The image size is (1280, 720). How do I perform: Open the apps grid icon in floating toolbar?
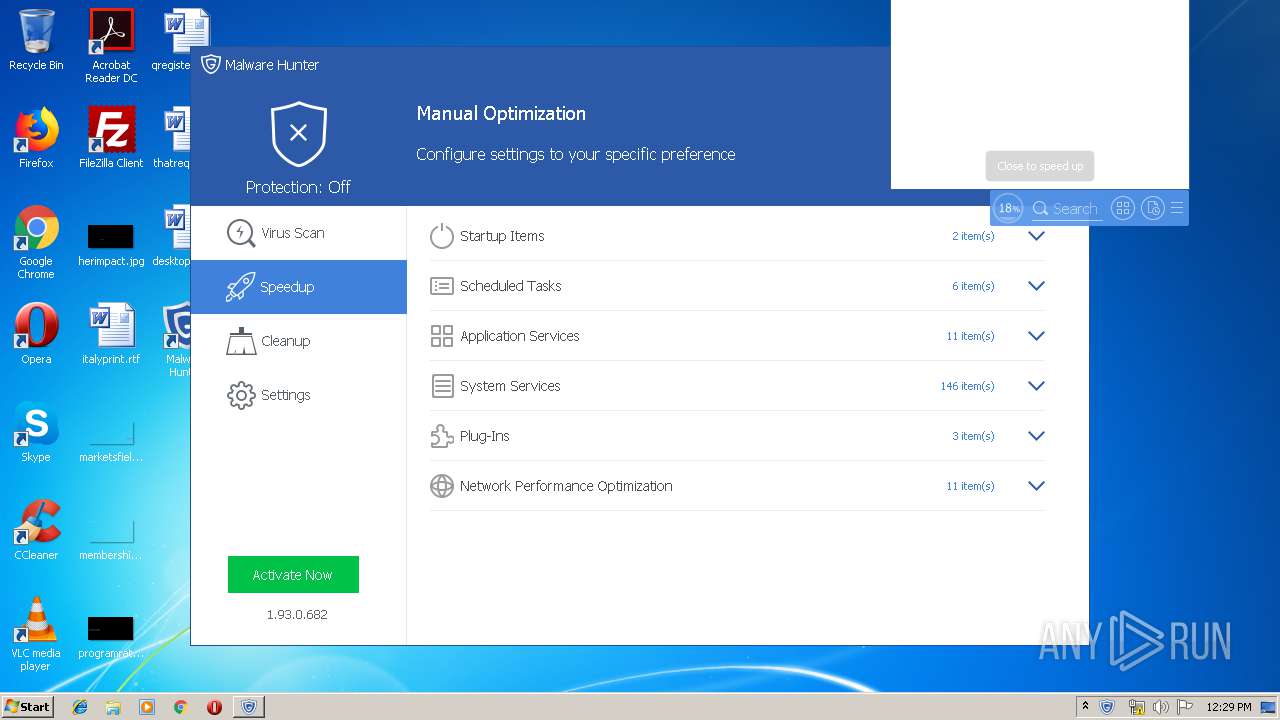1123,208
